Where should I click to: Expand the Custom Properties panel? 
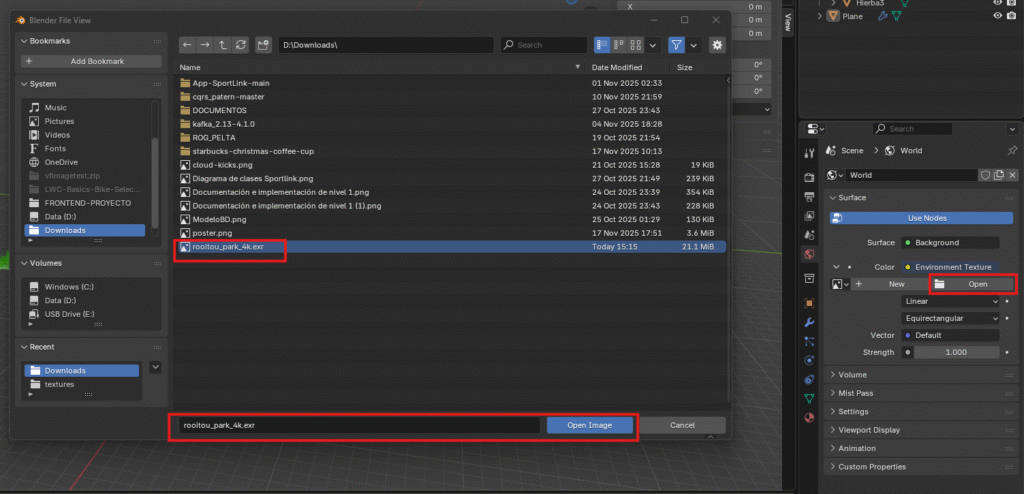coord(833,467)
